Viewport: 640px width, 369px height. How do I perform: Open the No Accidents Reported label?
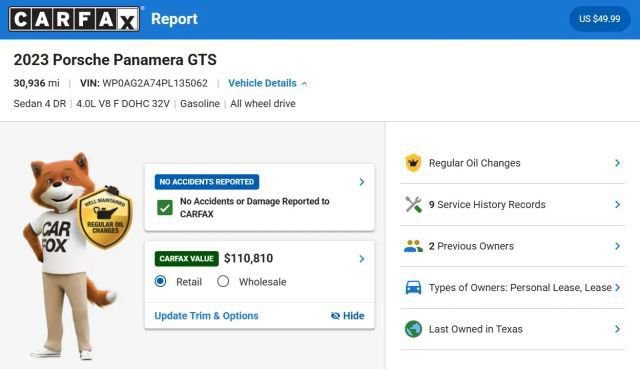point(207,182)
